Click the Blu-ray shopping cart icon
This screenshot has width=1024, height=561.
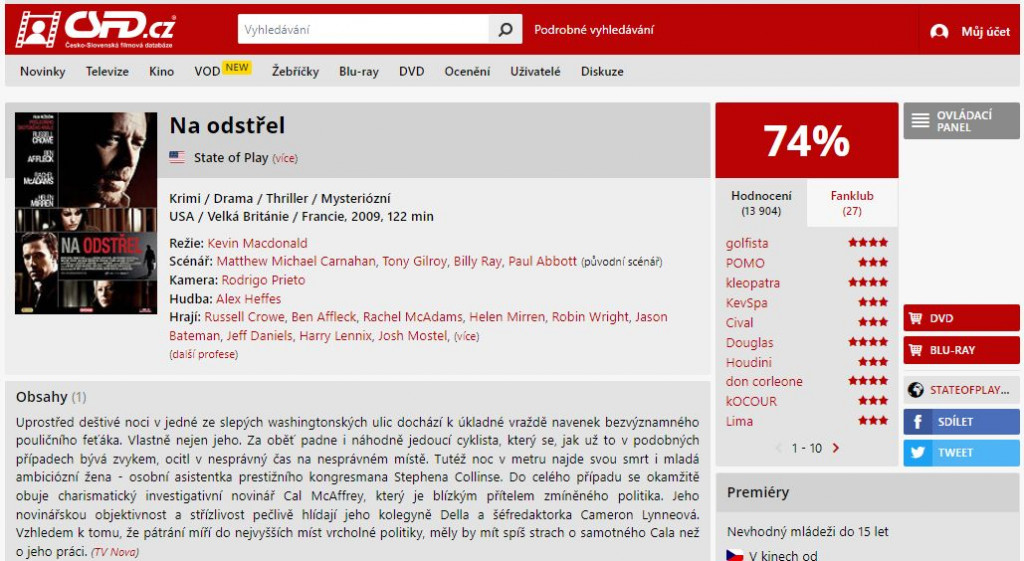point(916,350)
